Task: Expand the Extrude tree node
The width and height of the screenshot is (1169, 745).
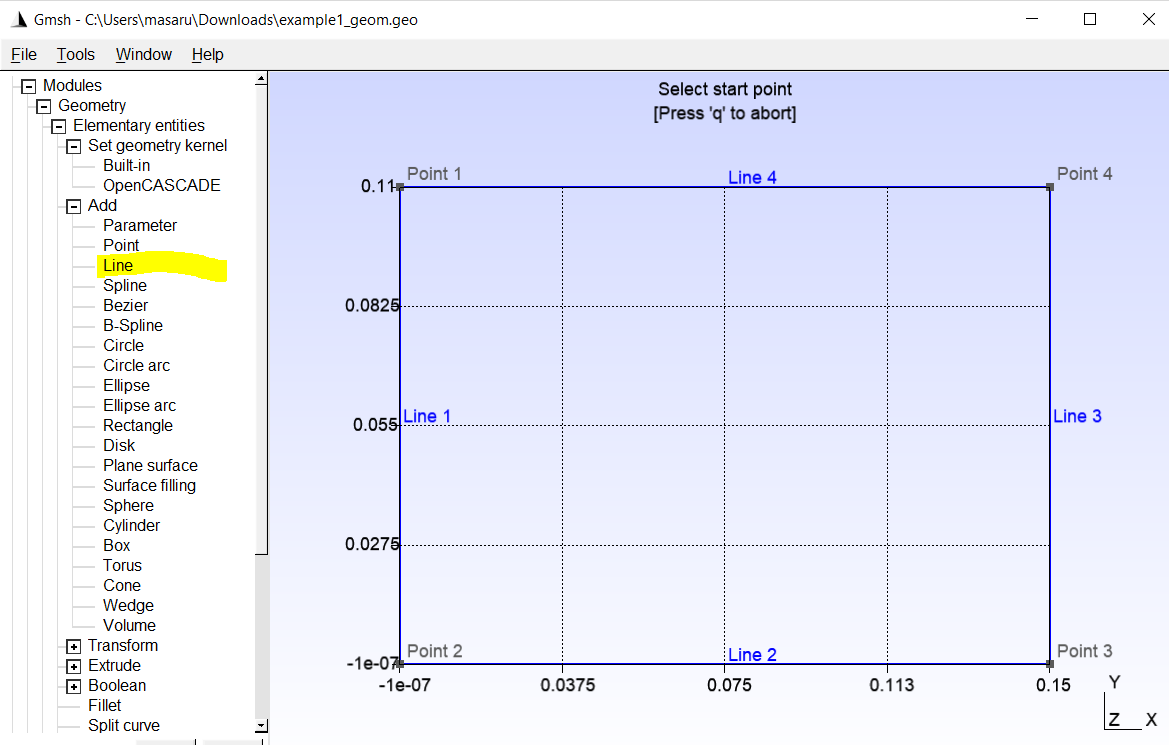Action: click(73, 666)
